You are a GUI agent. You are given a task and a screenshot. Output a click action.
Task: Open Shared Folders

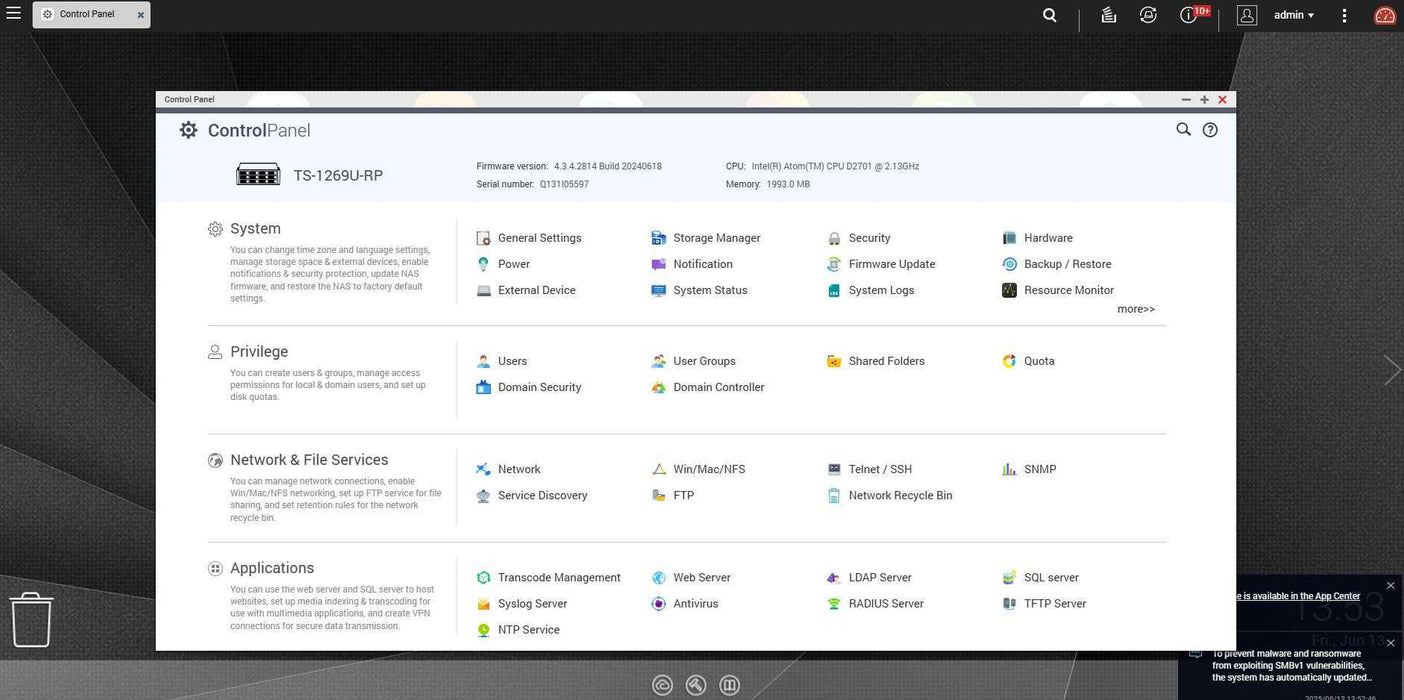point(875,361)
